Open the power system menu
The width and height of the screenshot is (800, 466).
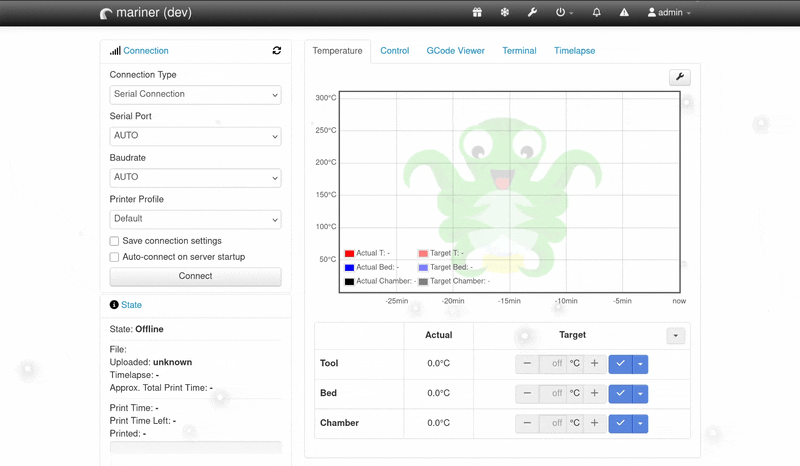coord(564,13)
